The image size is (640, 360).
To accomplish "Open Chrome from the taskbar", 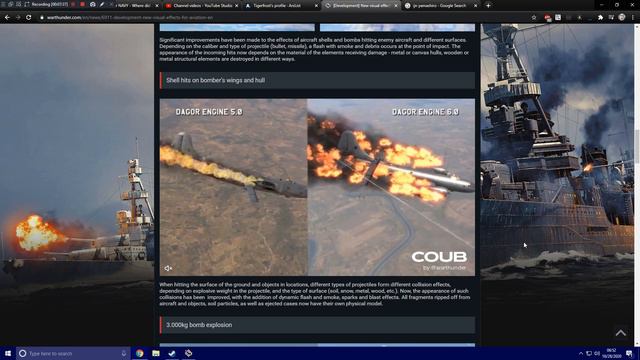I will pyautogui.click(x=140, y=353).
